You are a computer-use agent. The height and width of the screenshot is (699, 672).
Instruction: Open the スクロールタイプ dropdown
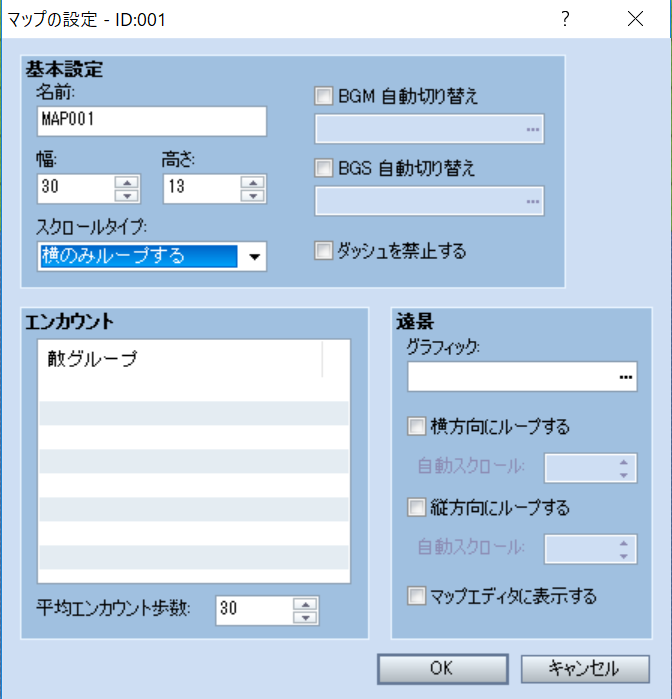tap(254, 256)
